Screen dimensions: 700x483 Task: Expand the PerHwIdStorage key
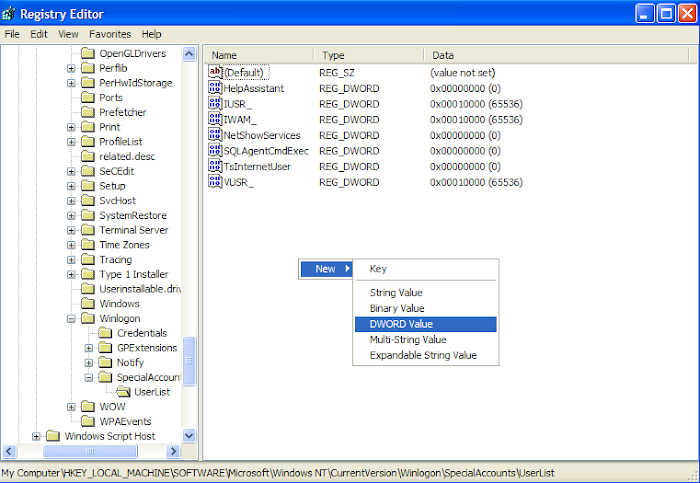point(71,83)
